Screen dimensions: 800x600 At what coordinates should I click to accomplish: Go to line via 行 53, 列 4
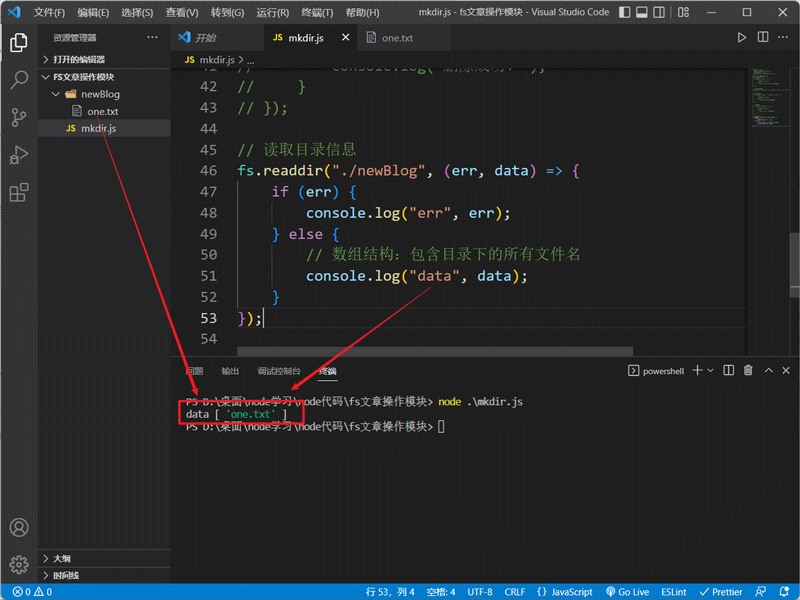(390, 592)
